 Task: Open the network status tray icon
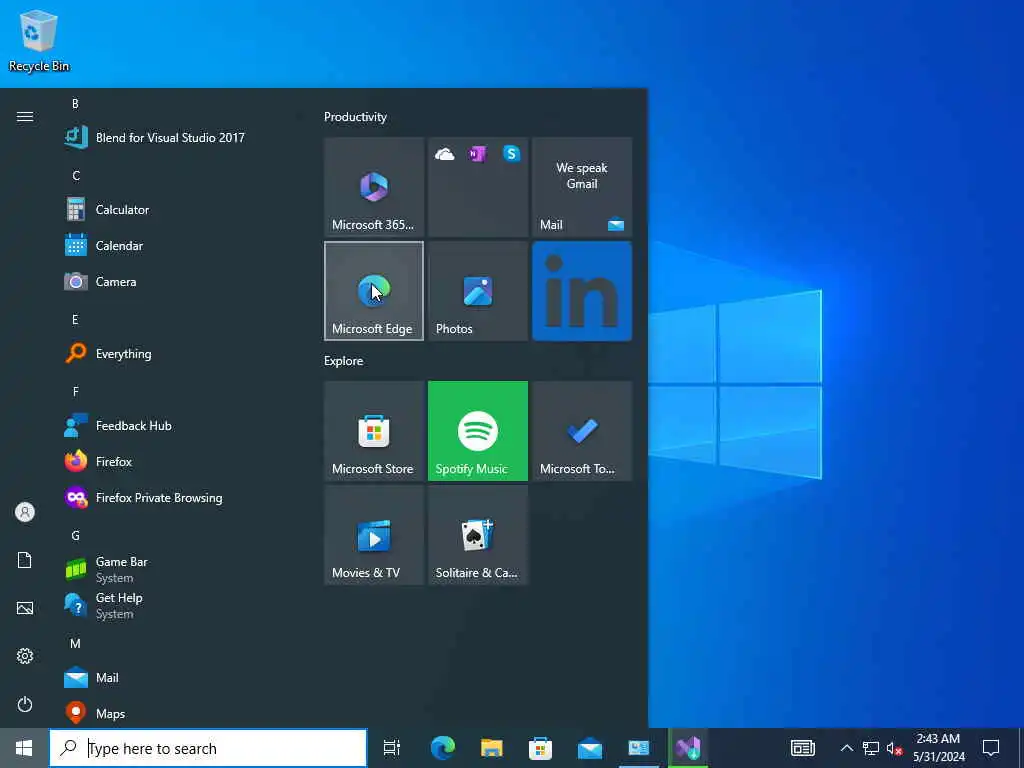pos(871,748)
